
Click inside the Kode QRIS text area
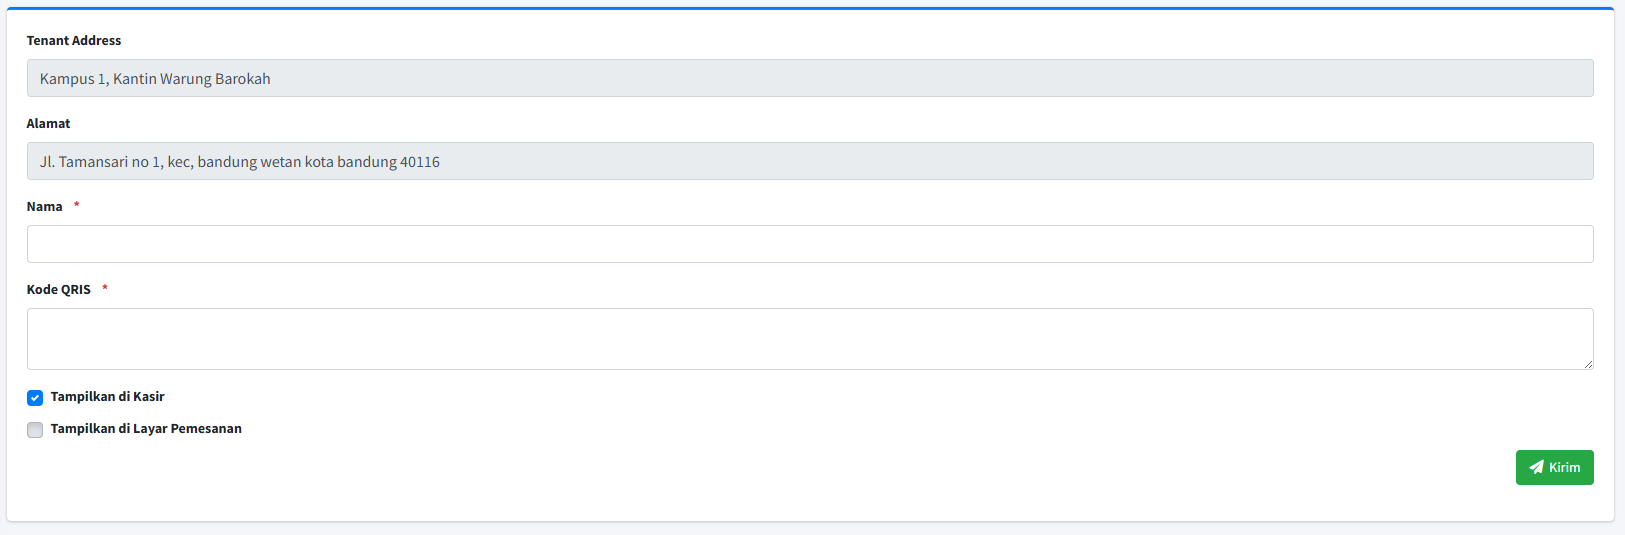pyautogui.click(x=809, y=338)
